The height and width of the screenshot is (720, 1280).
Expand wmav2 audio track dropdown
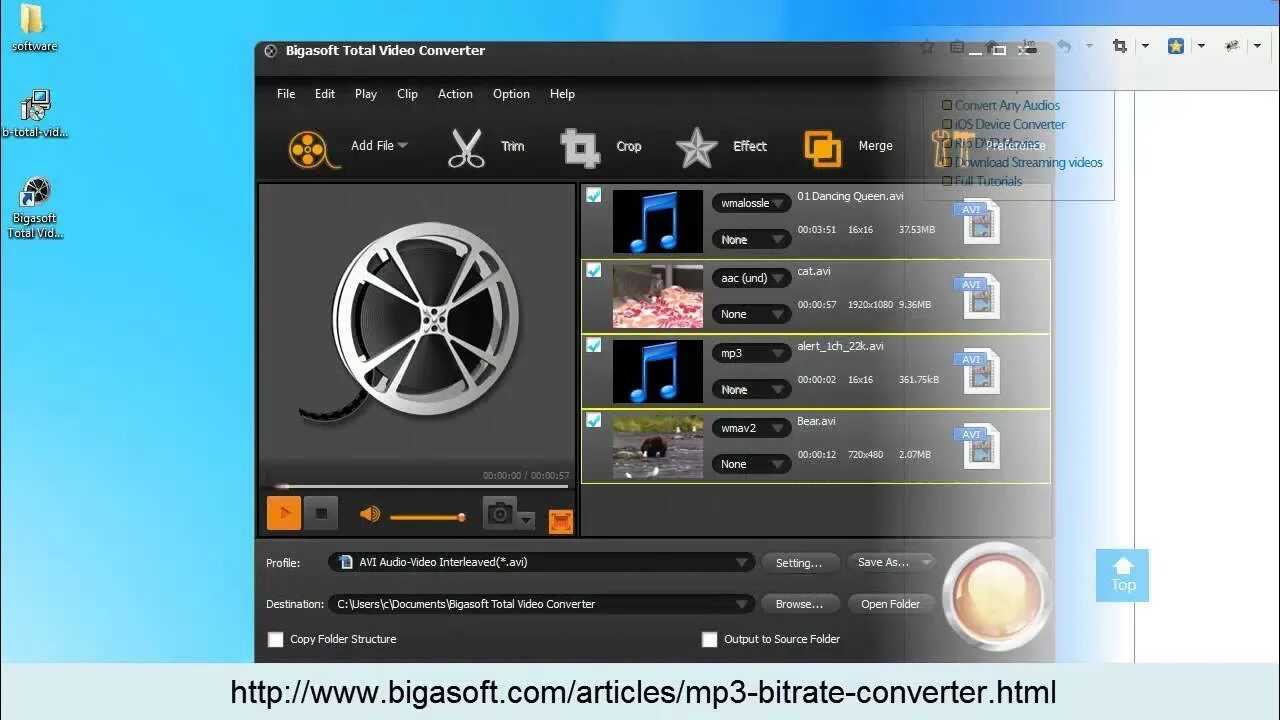[x=752, y=428]
